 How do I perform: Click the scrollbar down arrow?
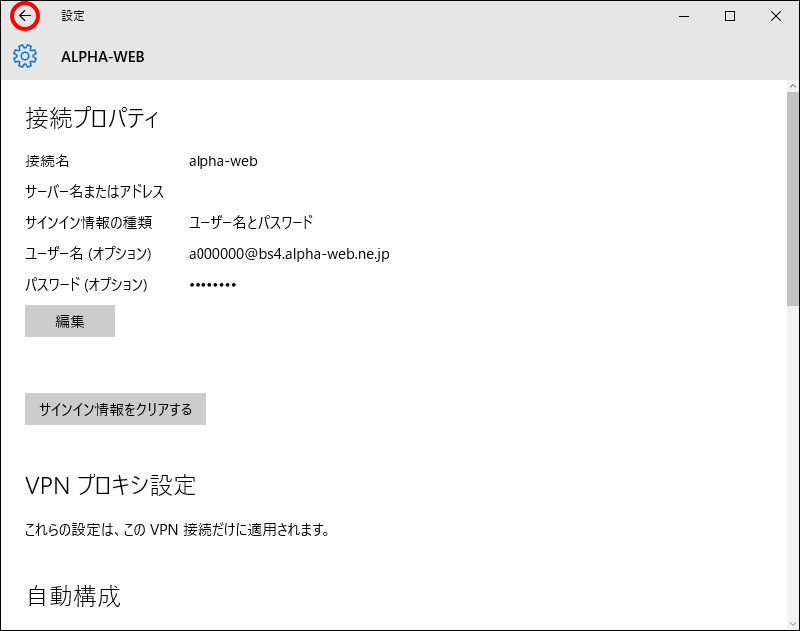pyautogui.click(x=793, y=623)
